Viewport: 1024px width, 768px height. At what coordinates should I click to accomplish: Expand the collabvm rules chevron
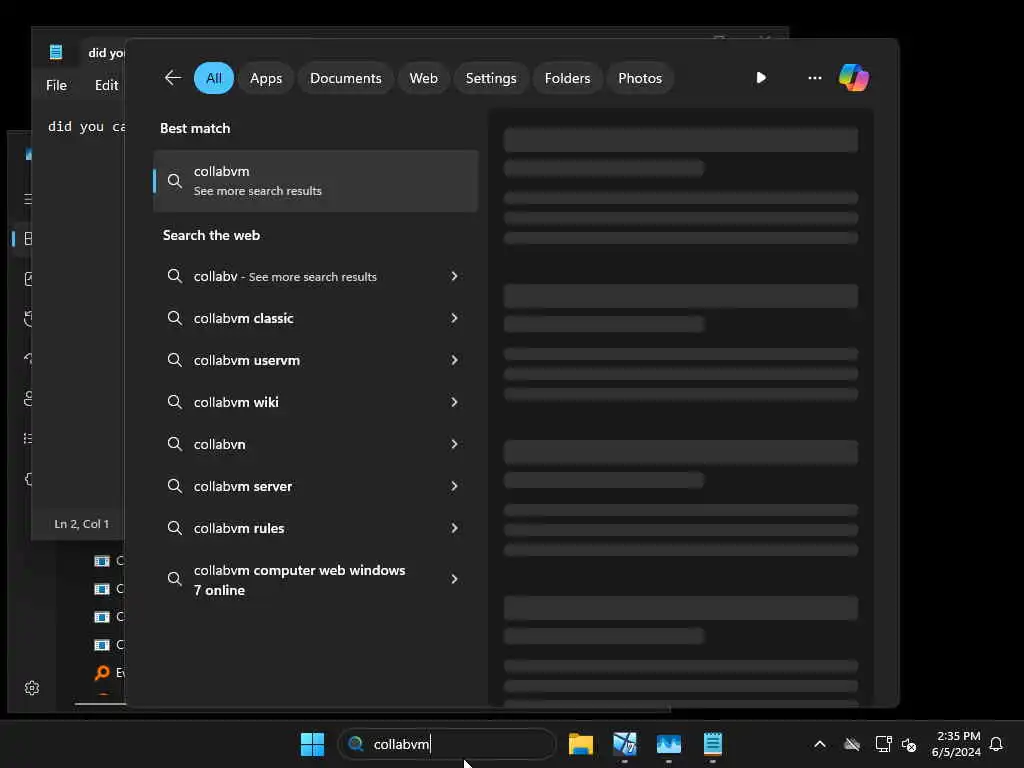click(454, 528)
